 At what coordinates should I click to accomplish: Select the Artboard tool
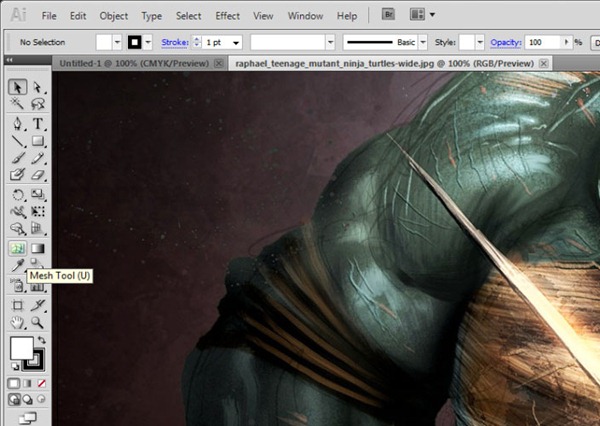click(x=18, y=305)
